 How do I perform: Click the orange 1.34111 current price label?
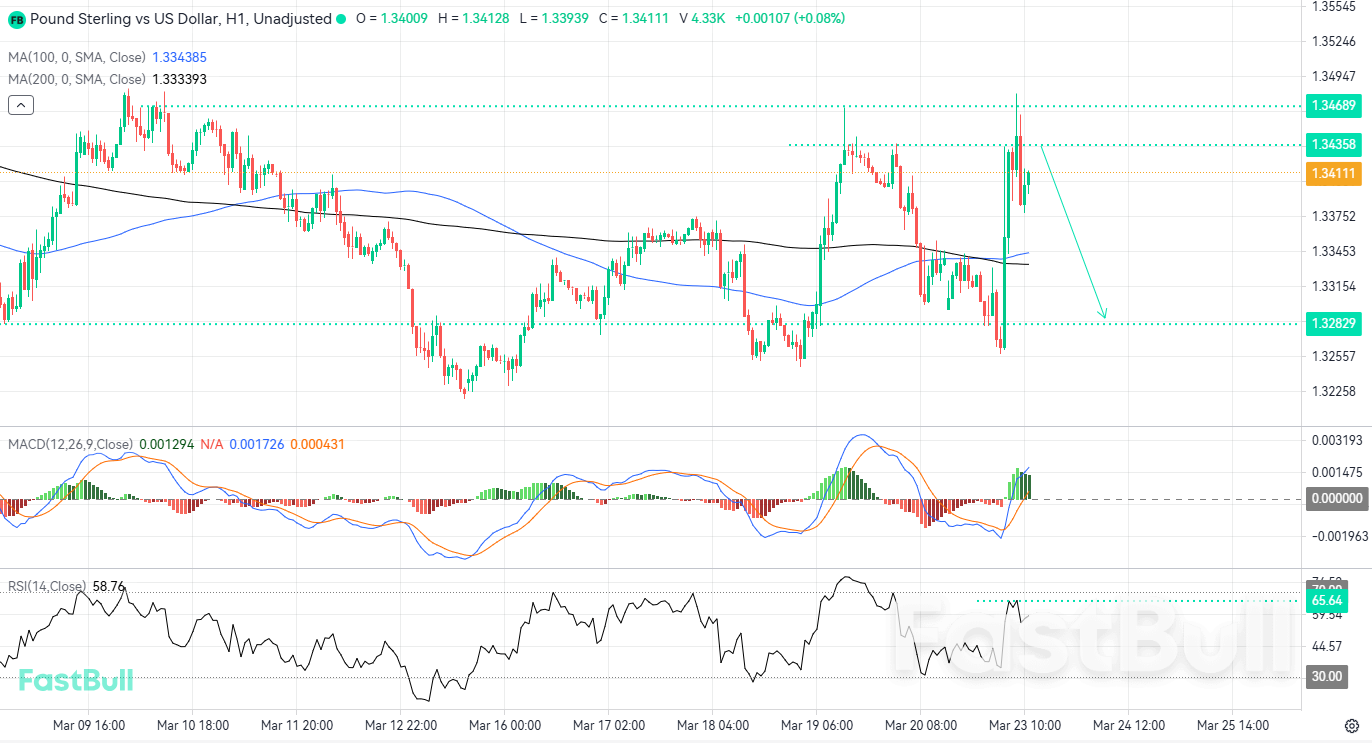pyautogui.click(x=1333, y=173)
